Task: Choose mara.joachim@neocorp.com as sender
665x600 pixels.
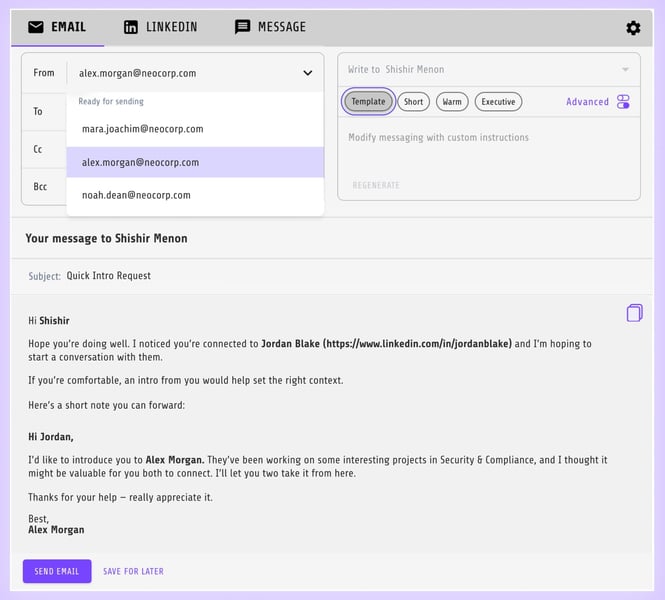Action: [x=142, y=129]
